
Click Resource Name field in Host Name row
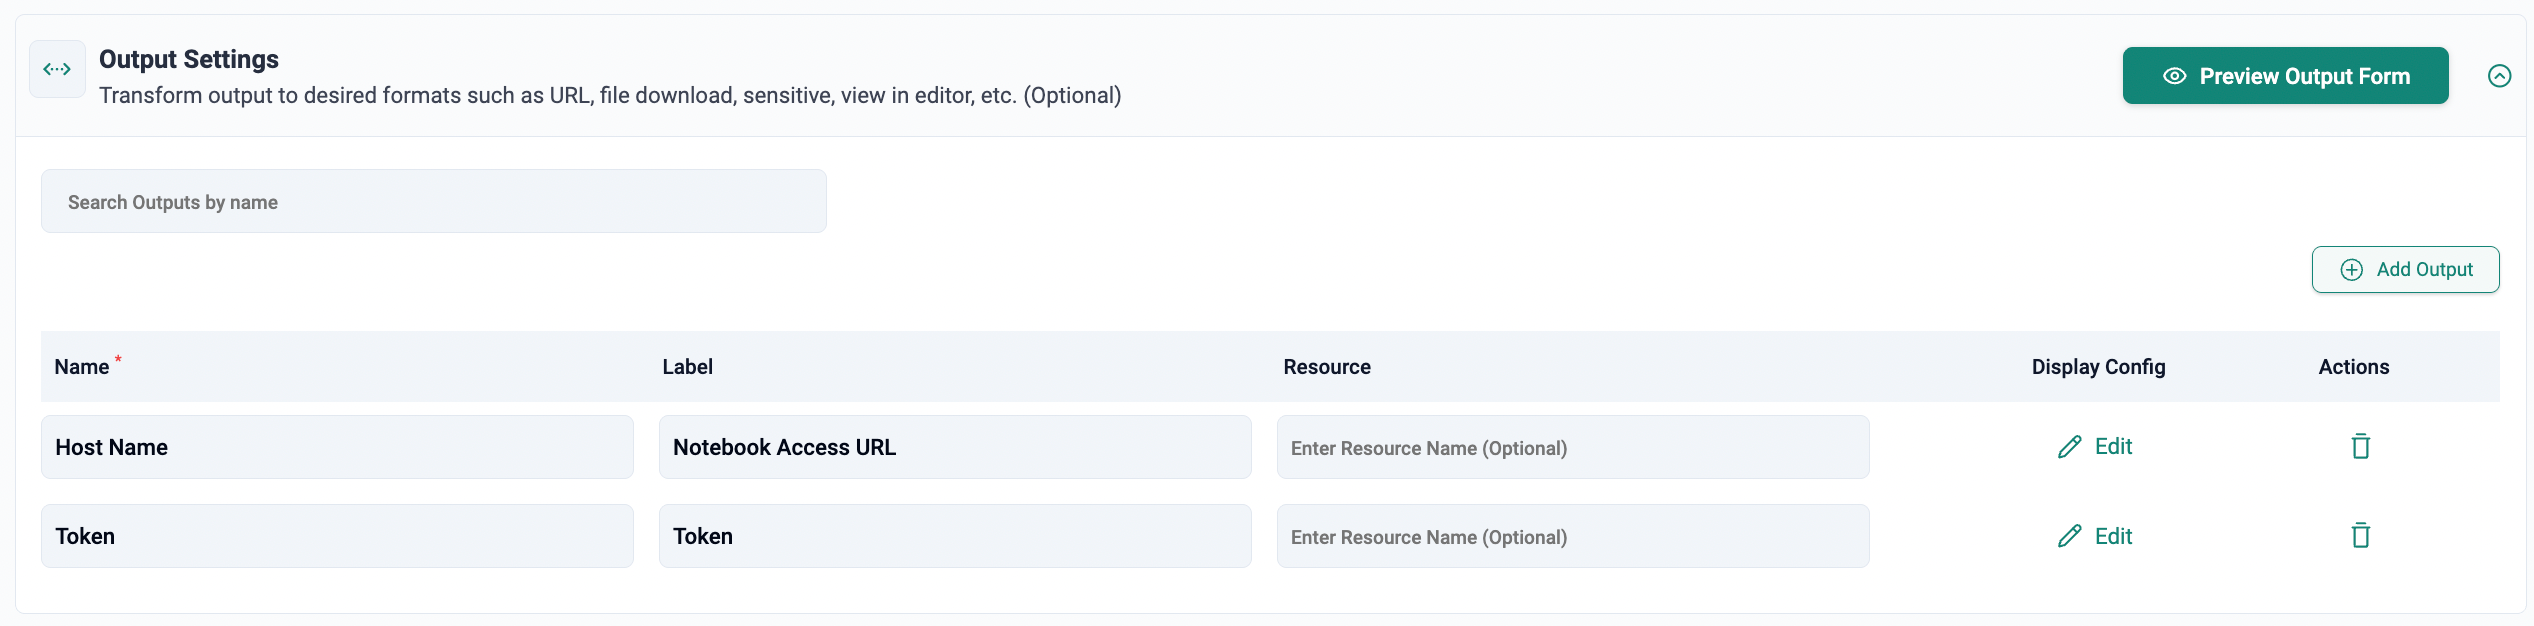(x=1572, y=448)
